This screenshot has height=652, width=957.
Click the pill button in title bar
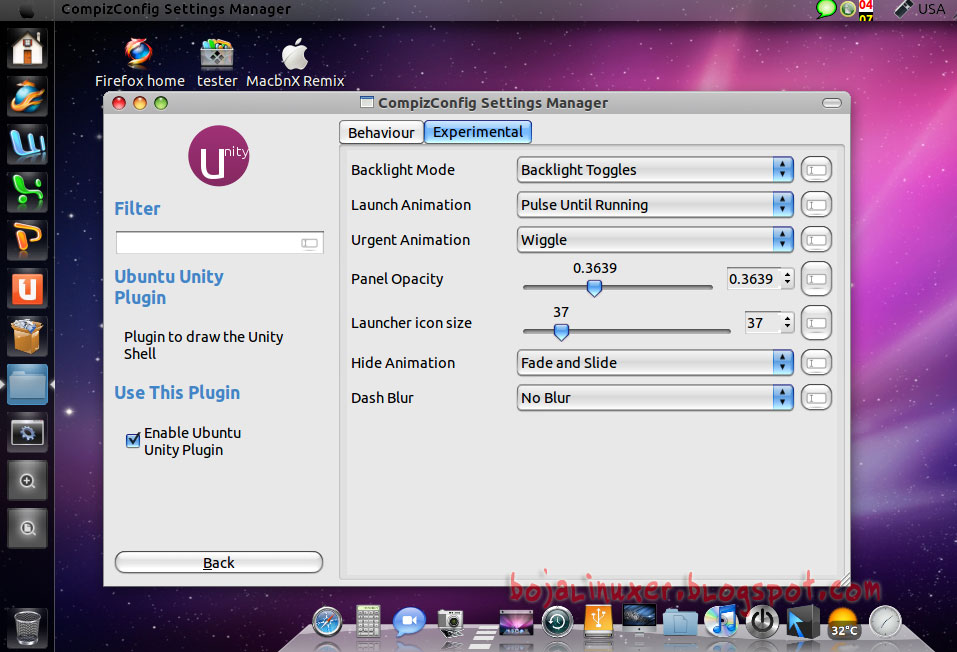click(x=831, y=103)
